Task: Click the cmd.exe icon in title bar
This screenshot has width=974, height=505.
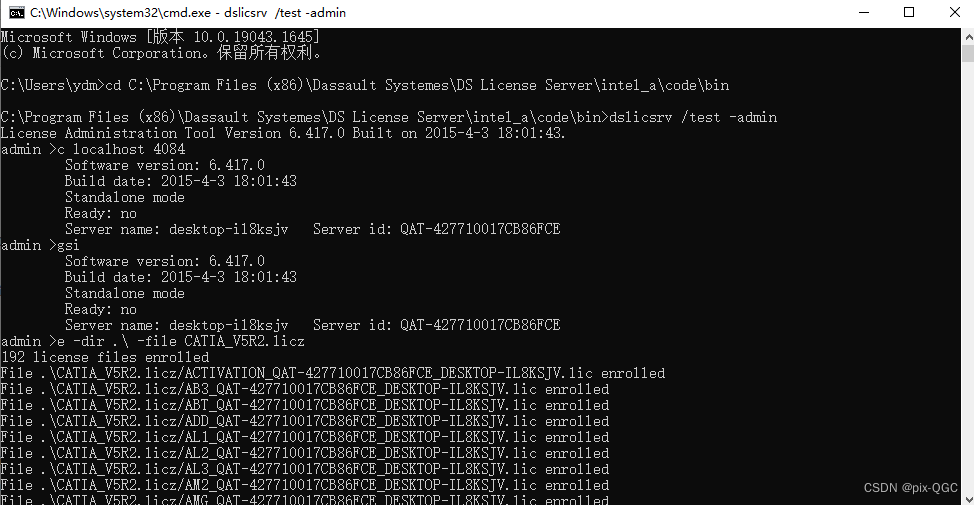Action: click(x=16, y=12)
